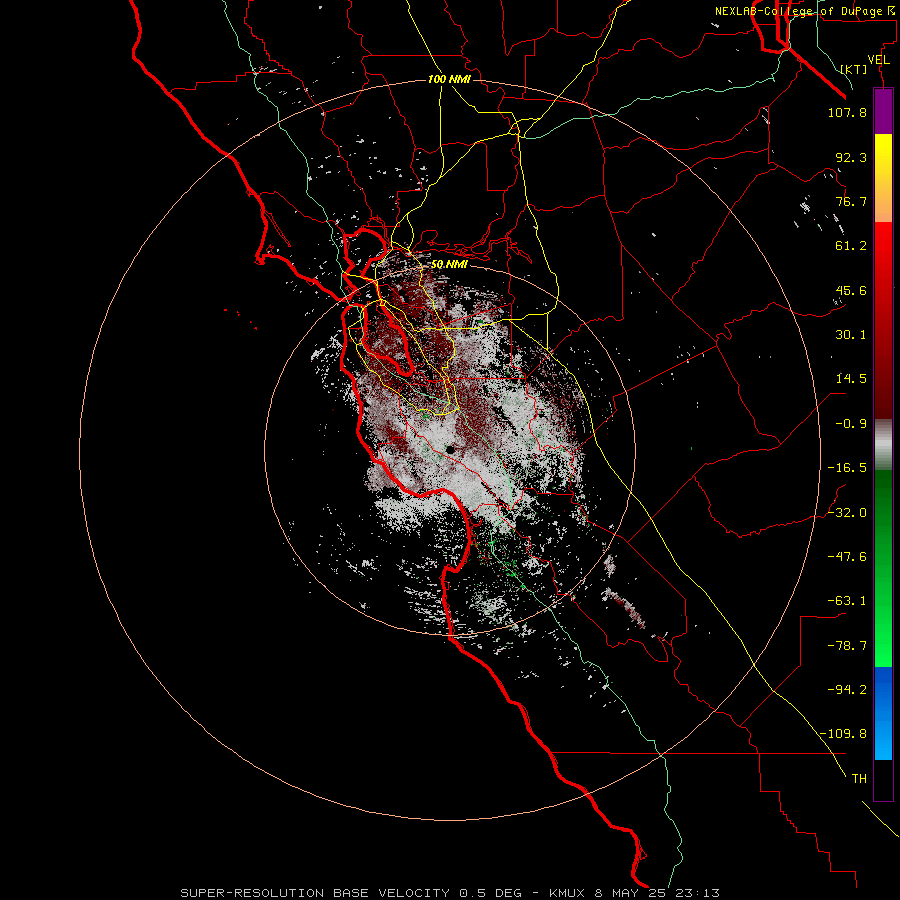Select the -47.6 knot scale value
900x900 pixels.
(847, 557)
